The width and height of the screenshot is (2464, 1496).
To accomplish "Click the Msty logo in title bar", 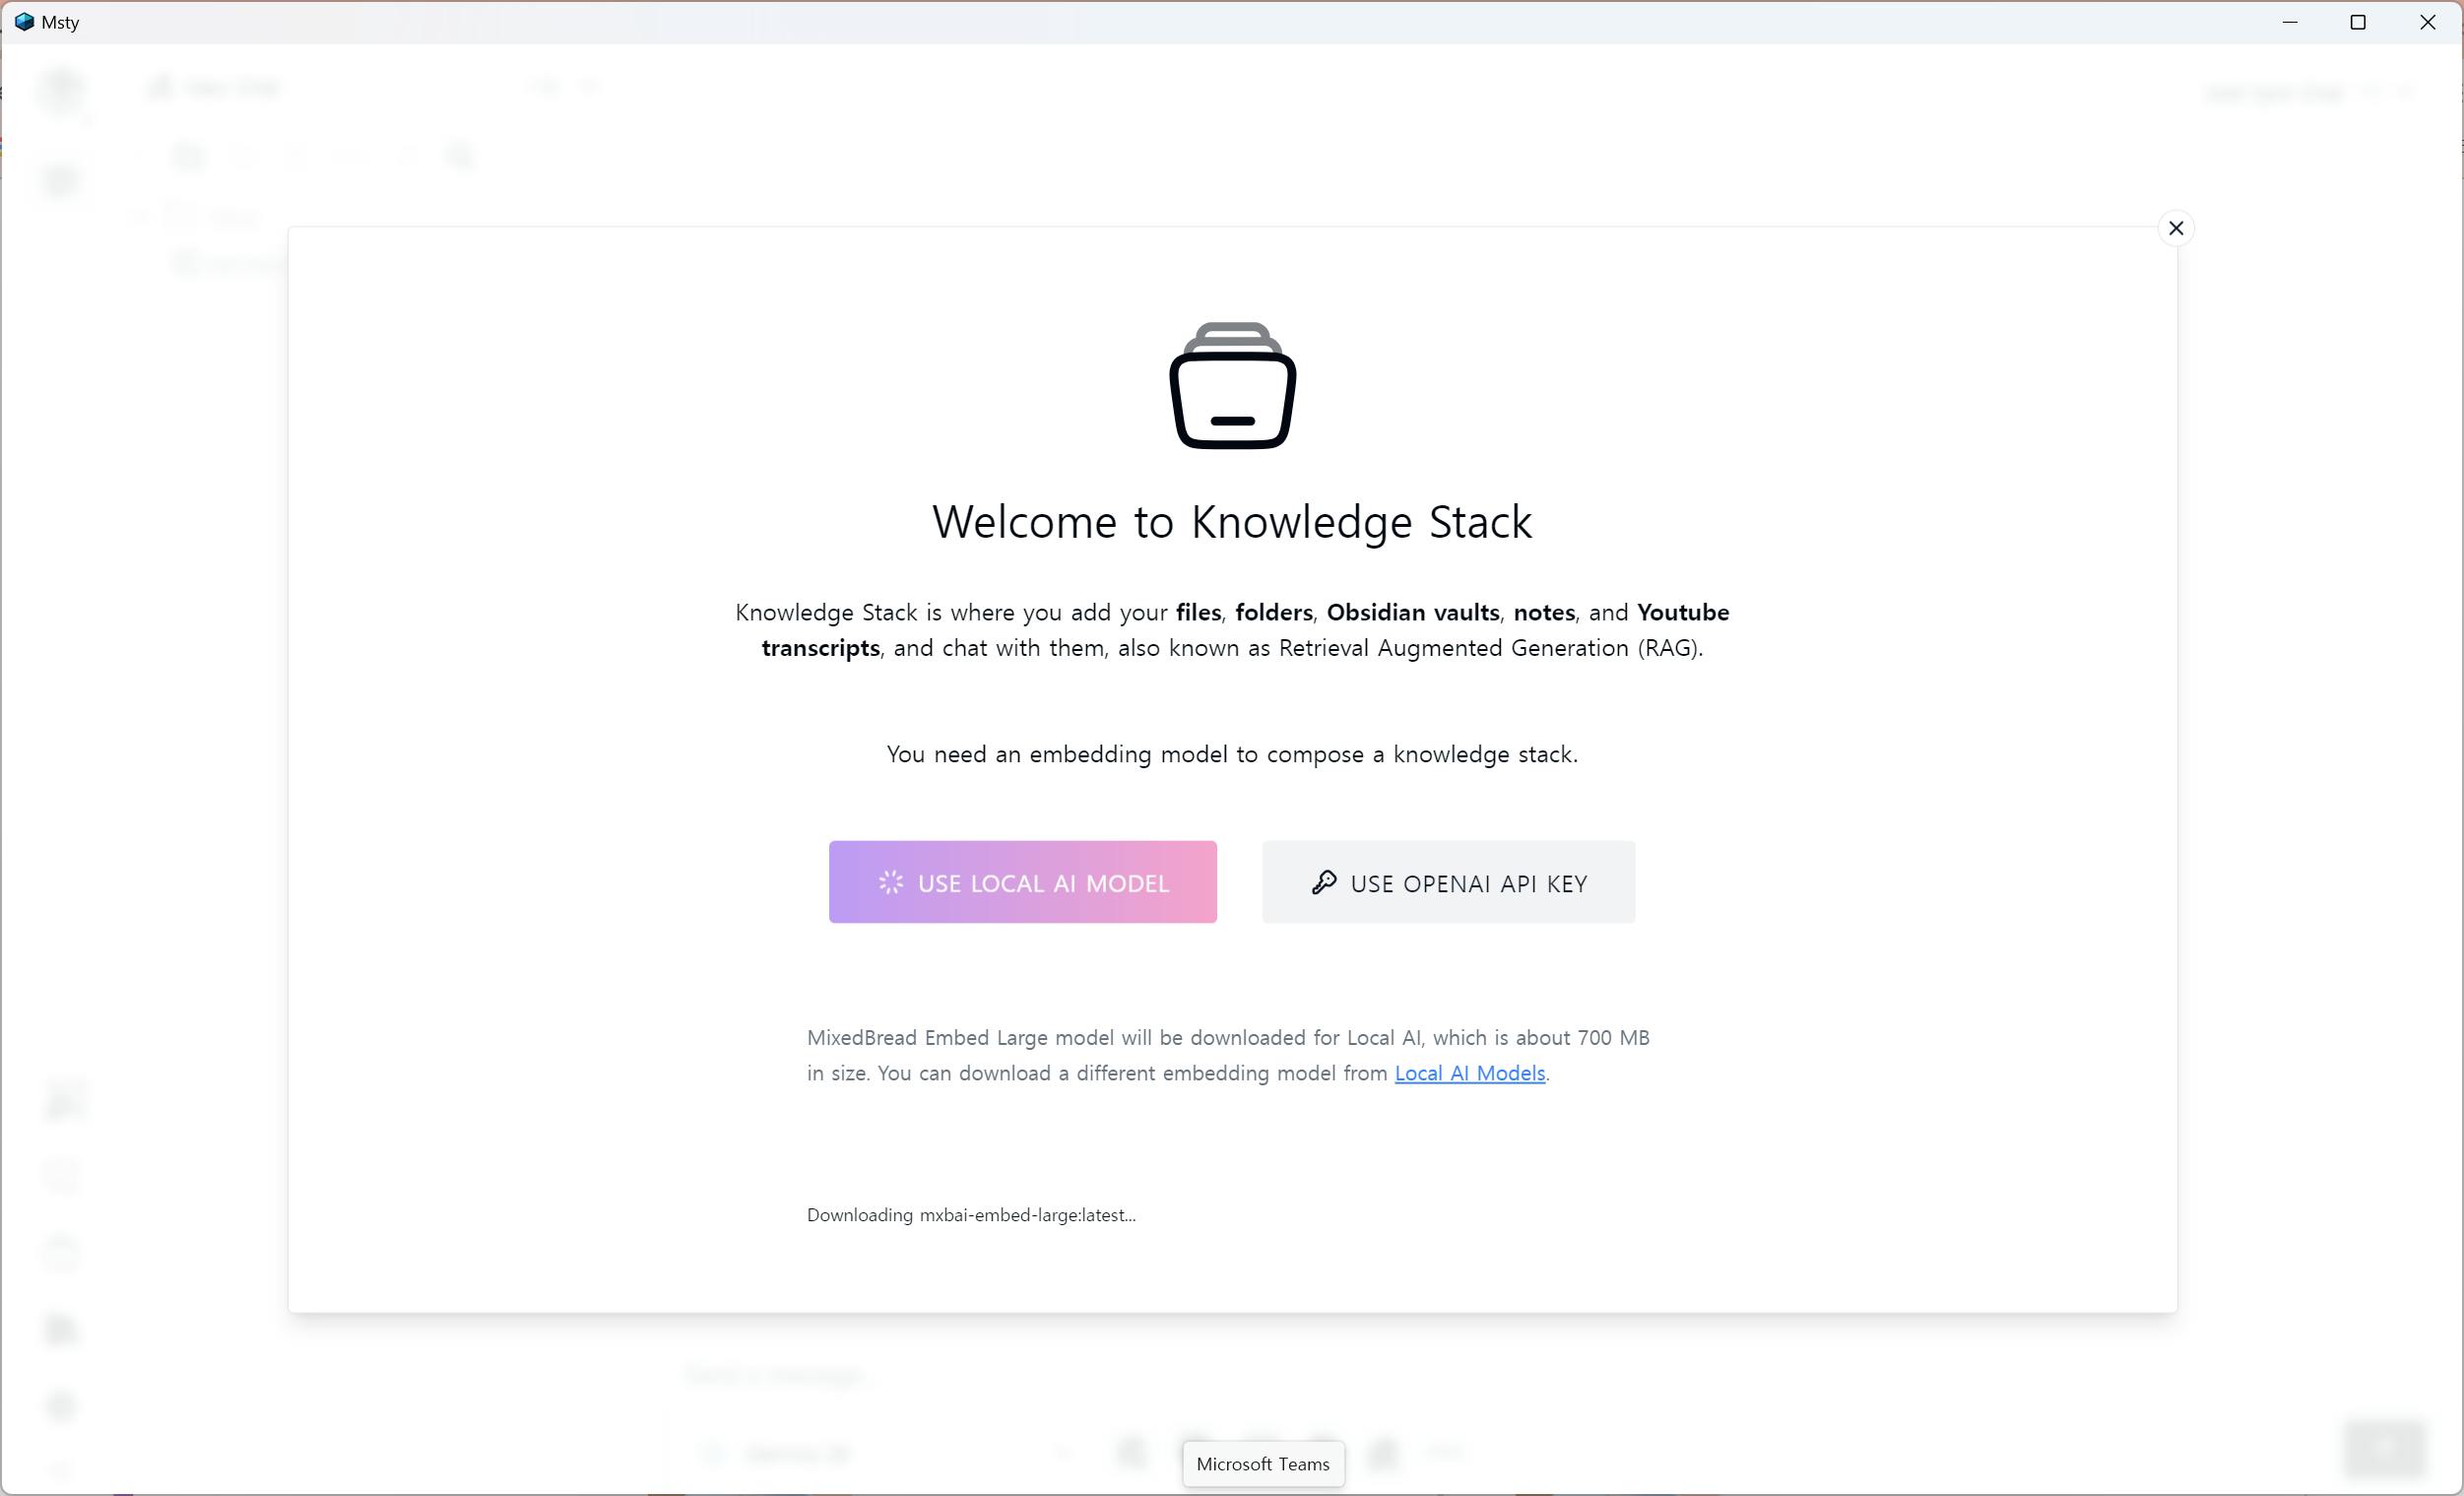I will pos(24,22).
